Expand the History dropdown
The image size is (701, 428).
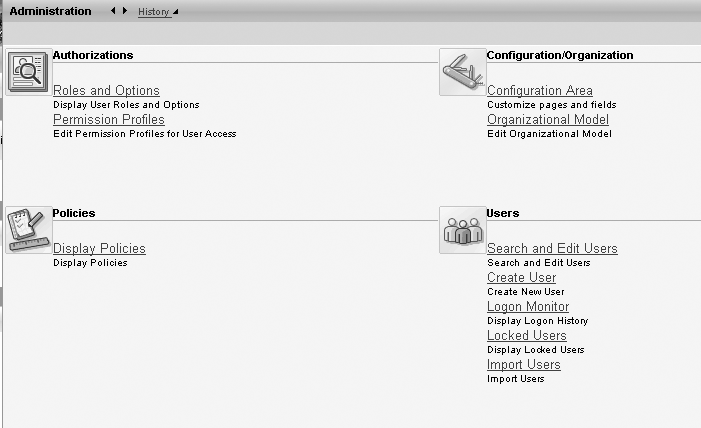tap(157, 12)
